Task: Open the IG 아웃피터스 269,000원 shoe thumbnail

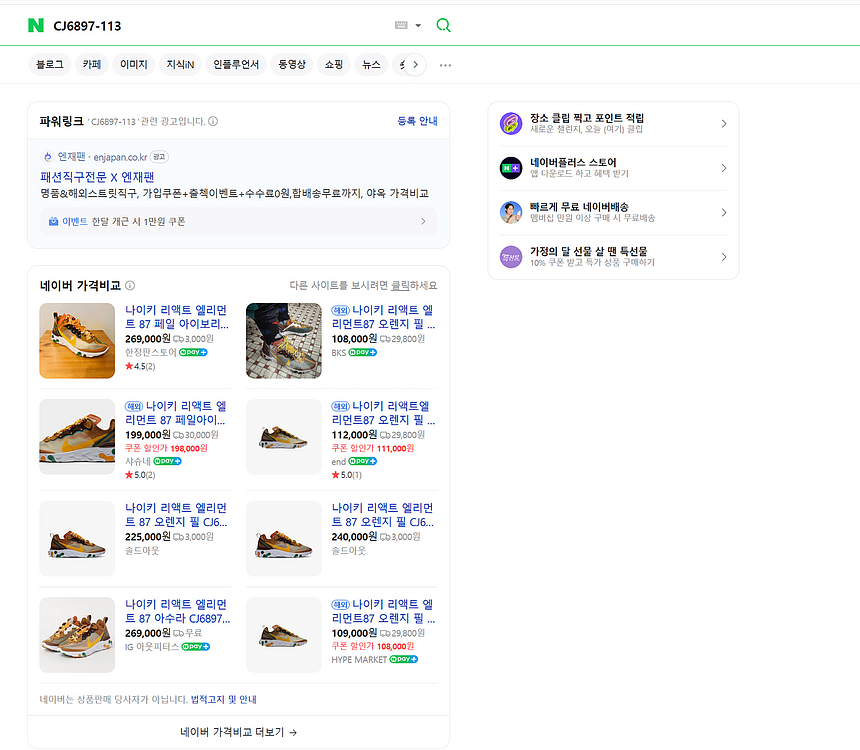Action: [77, 635]
